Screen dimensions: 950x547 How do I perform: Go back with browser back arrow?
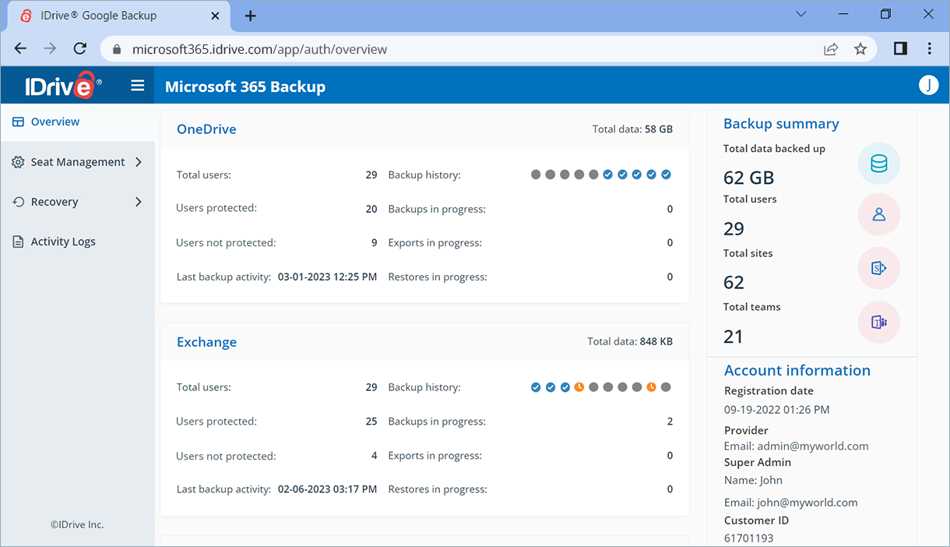20,48
